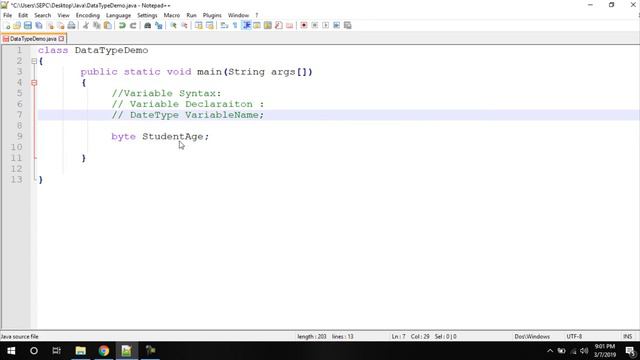Toggle synchronized vertical scrolling
The width and height of the screenshot is (640, 360).
pos(198,25)
